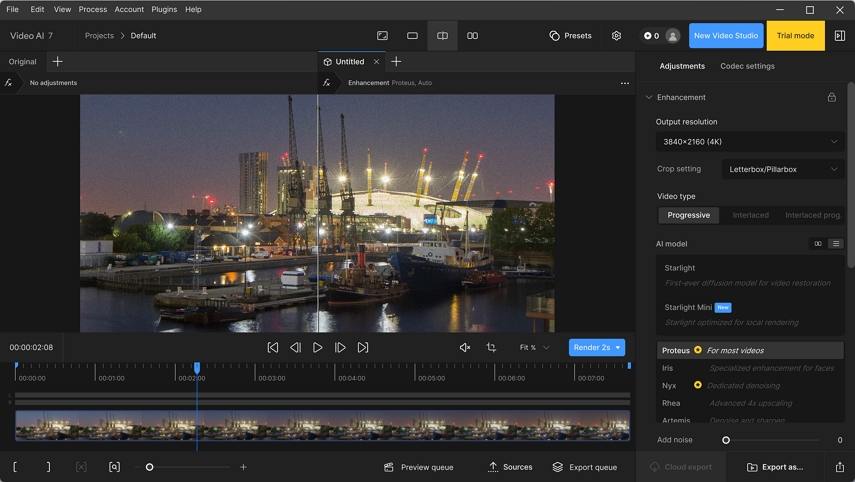Switch AI model list view
The image size is (855, 482).
coord(836,244)
